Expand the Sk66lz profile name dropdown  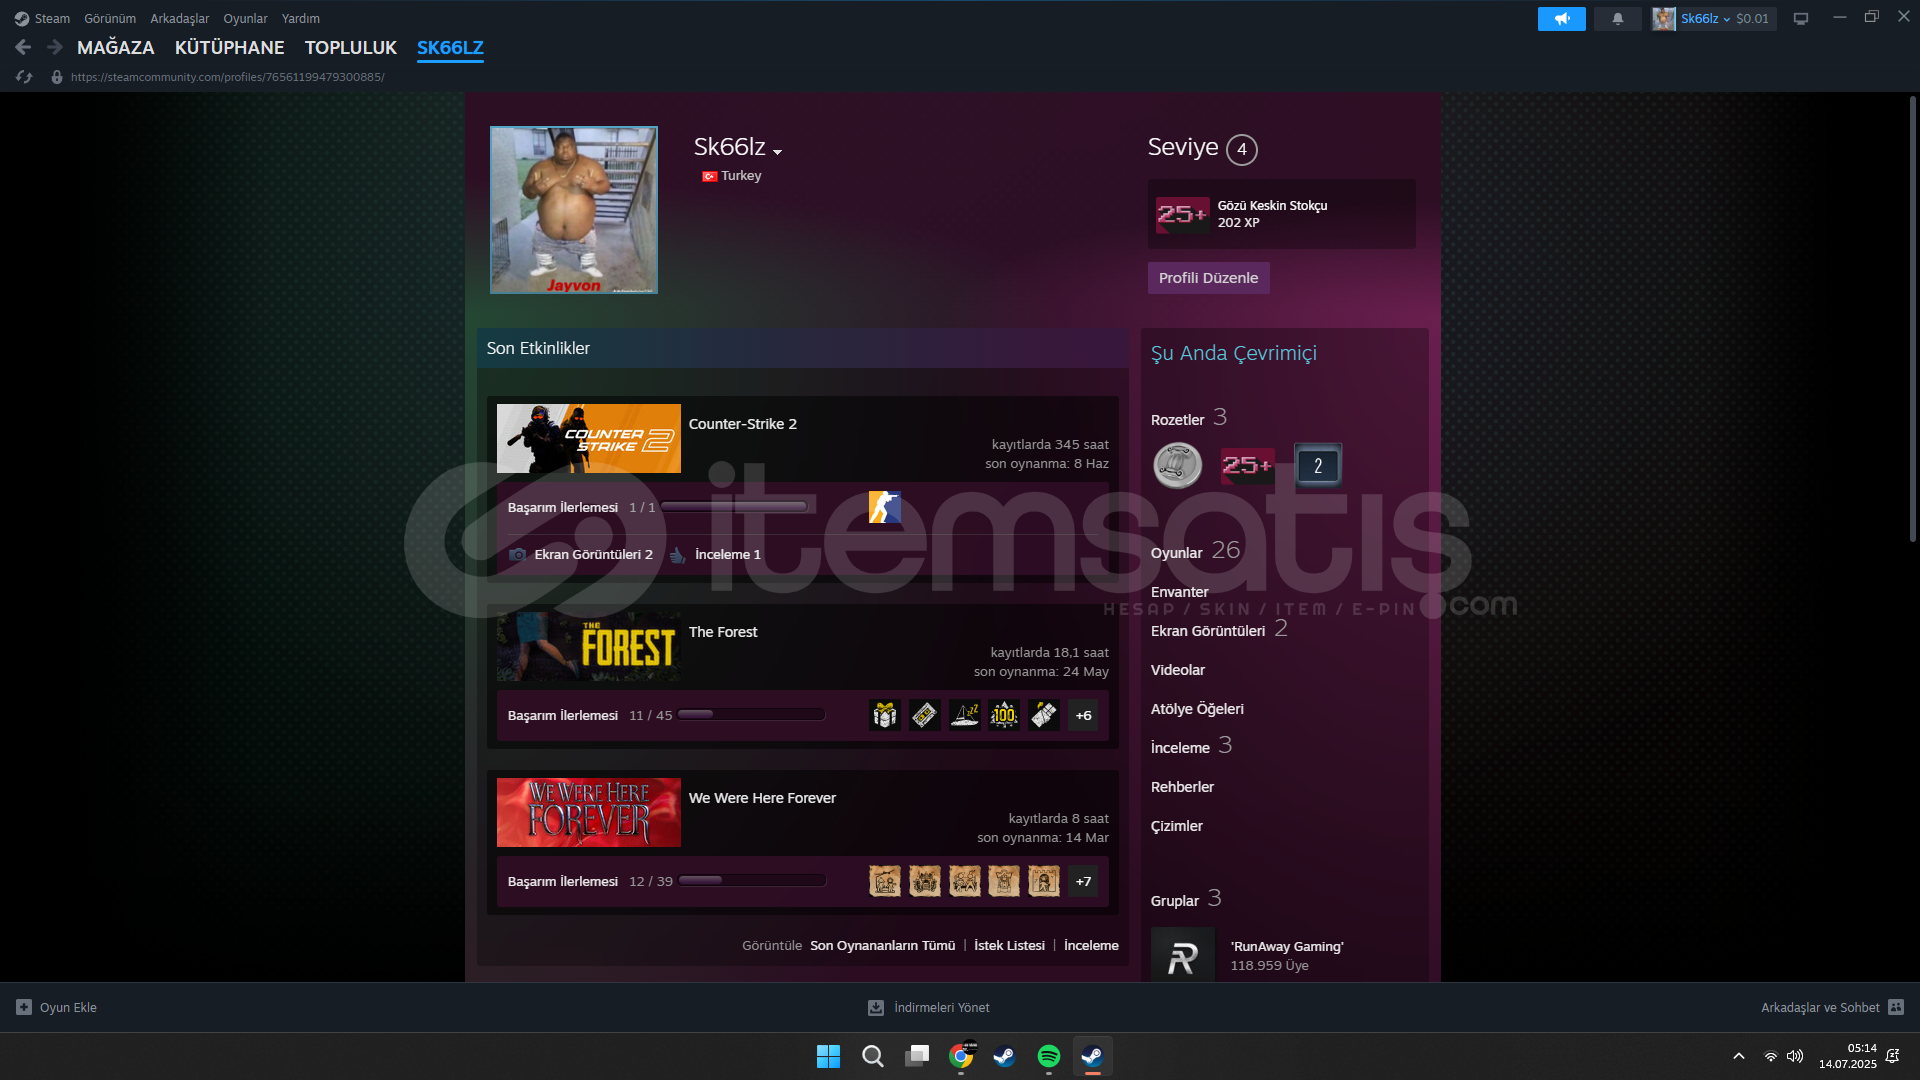(777, 151)
